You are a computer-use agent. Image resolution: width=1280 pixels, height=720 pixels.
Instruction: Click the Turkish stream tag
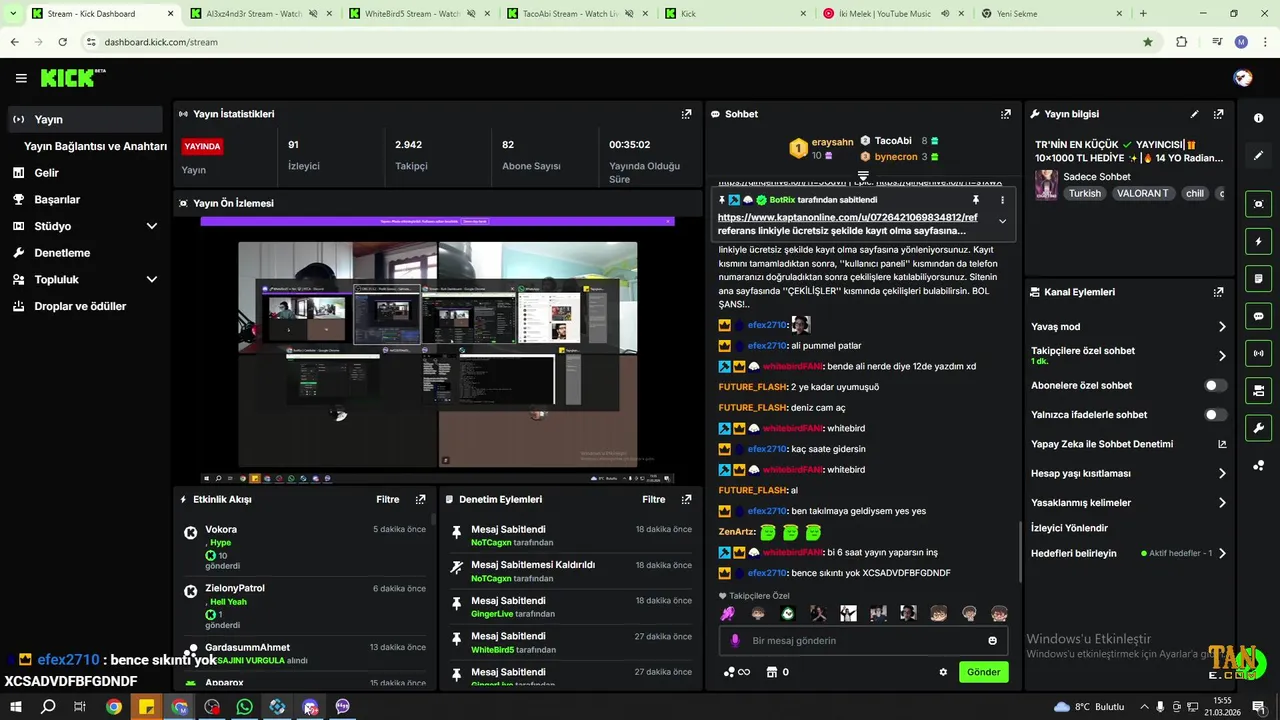(1084, 194)
